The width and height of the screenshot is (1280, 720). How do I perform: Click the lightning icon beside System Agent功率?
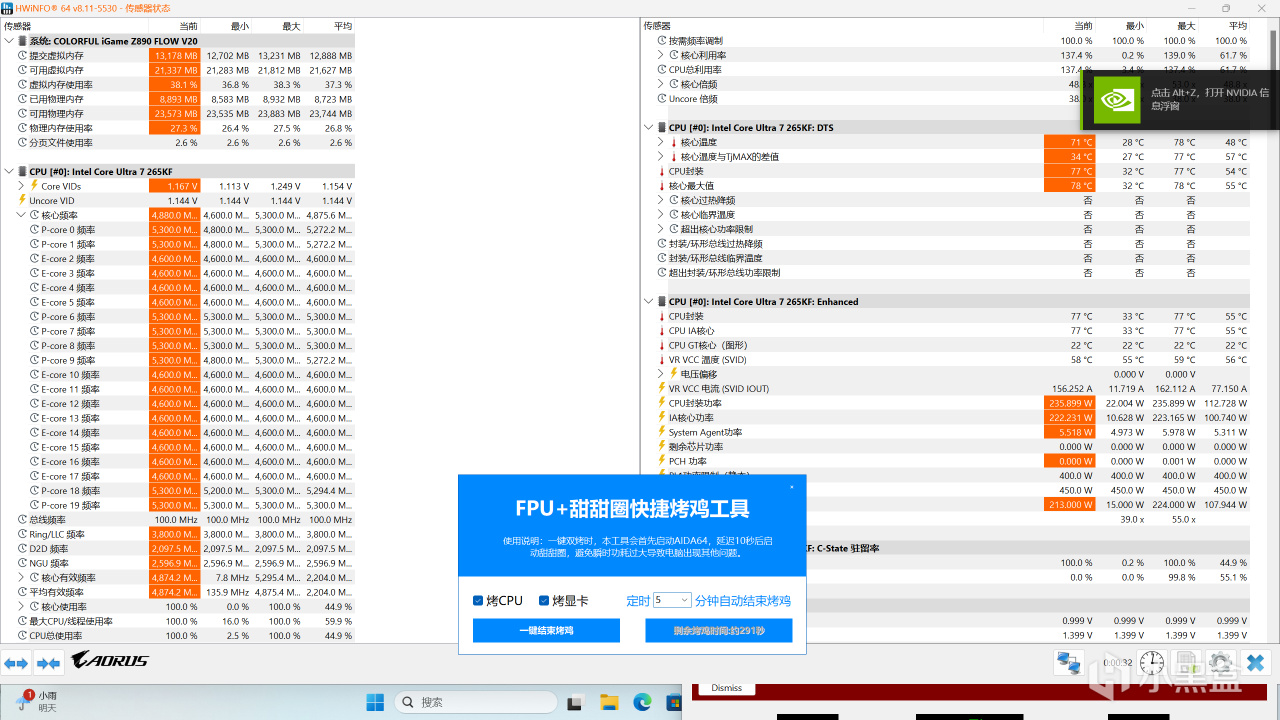pyautogui.click(x=662, y=432)
